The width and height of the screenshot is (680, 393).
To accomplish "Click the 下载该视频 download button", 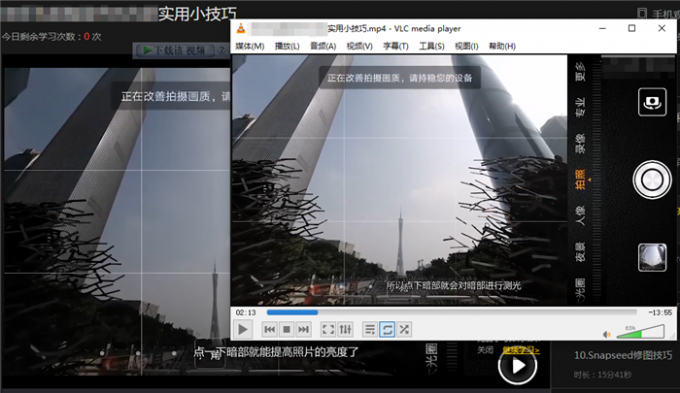I will point(175,51).
